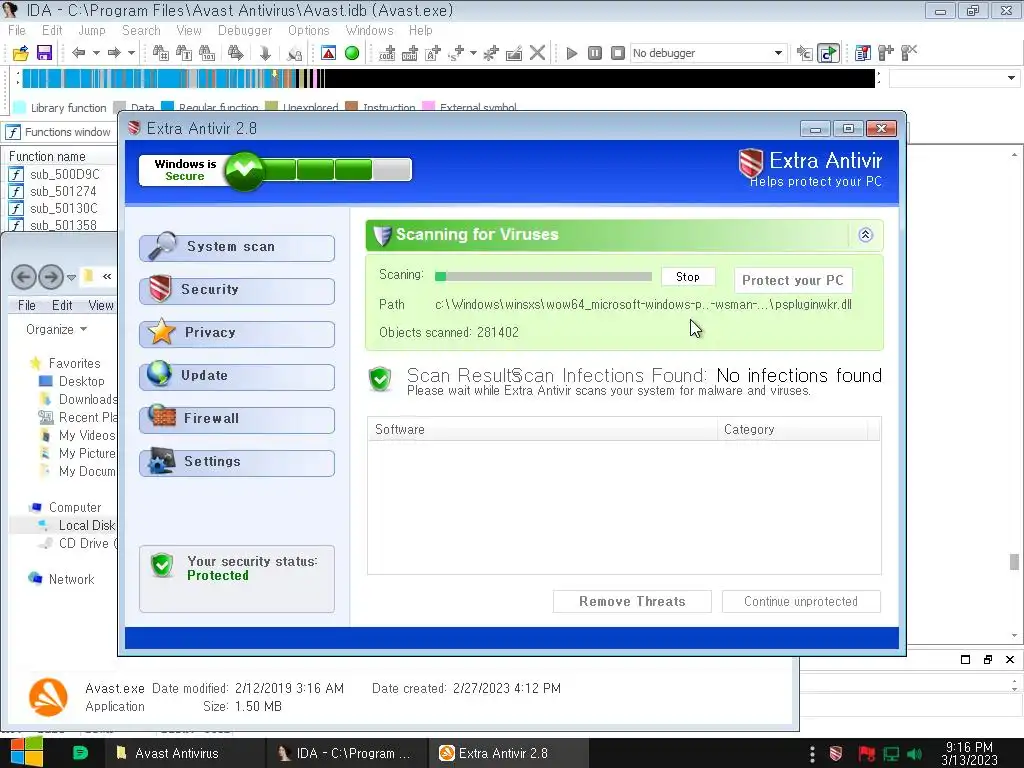Click Continue unprotected button

point(801,601)
